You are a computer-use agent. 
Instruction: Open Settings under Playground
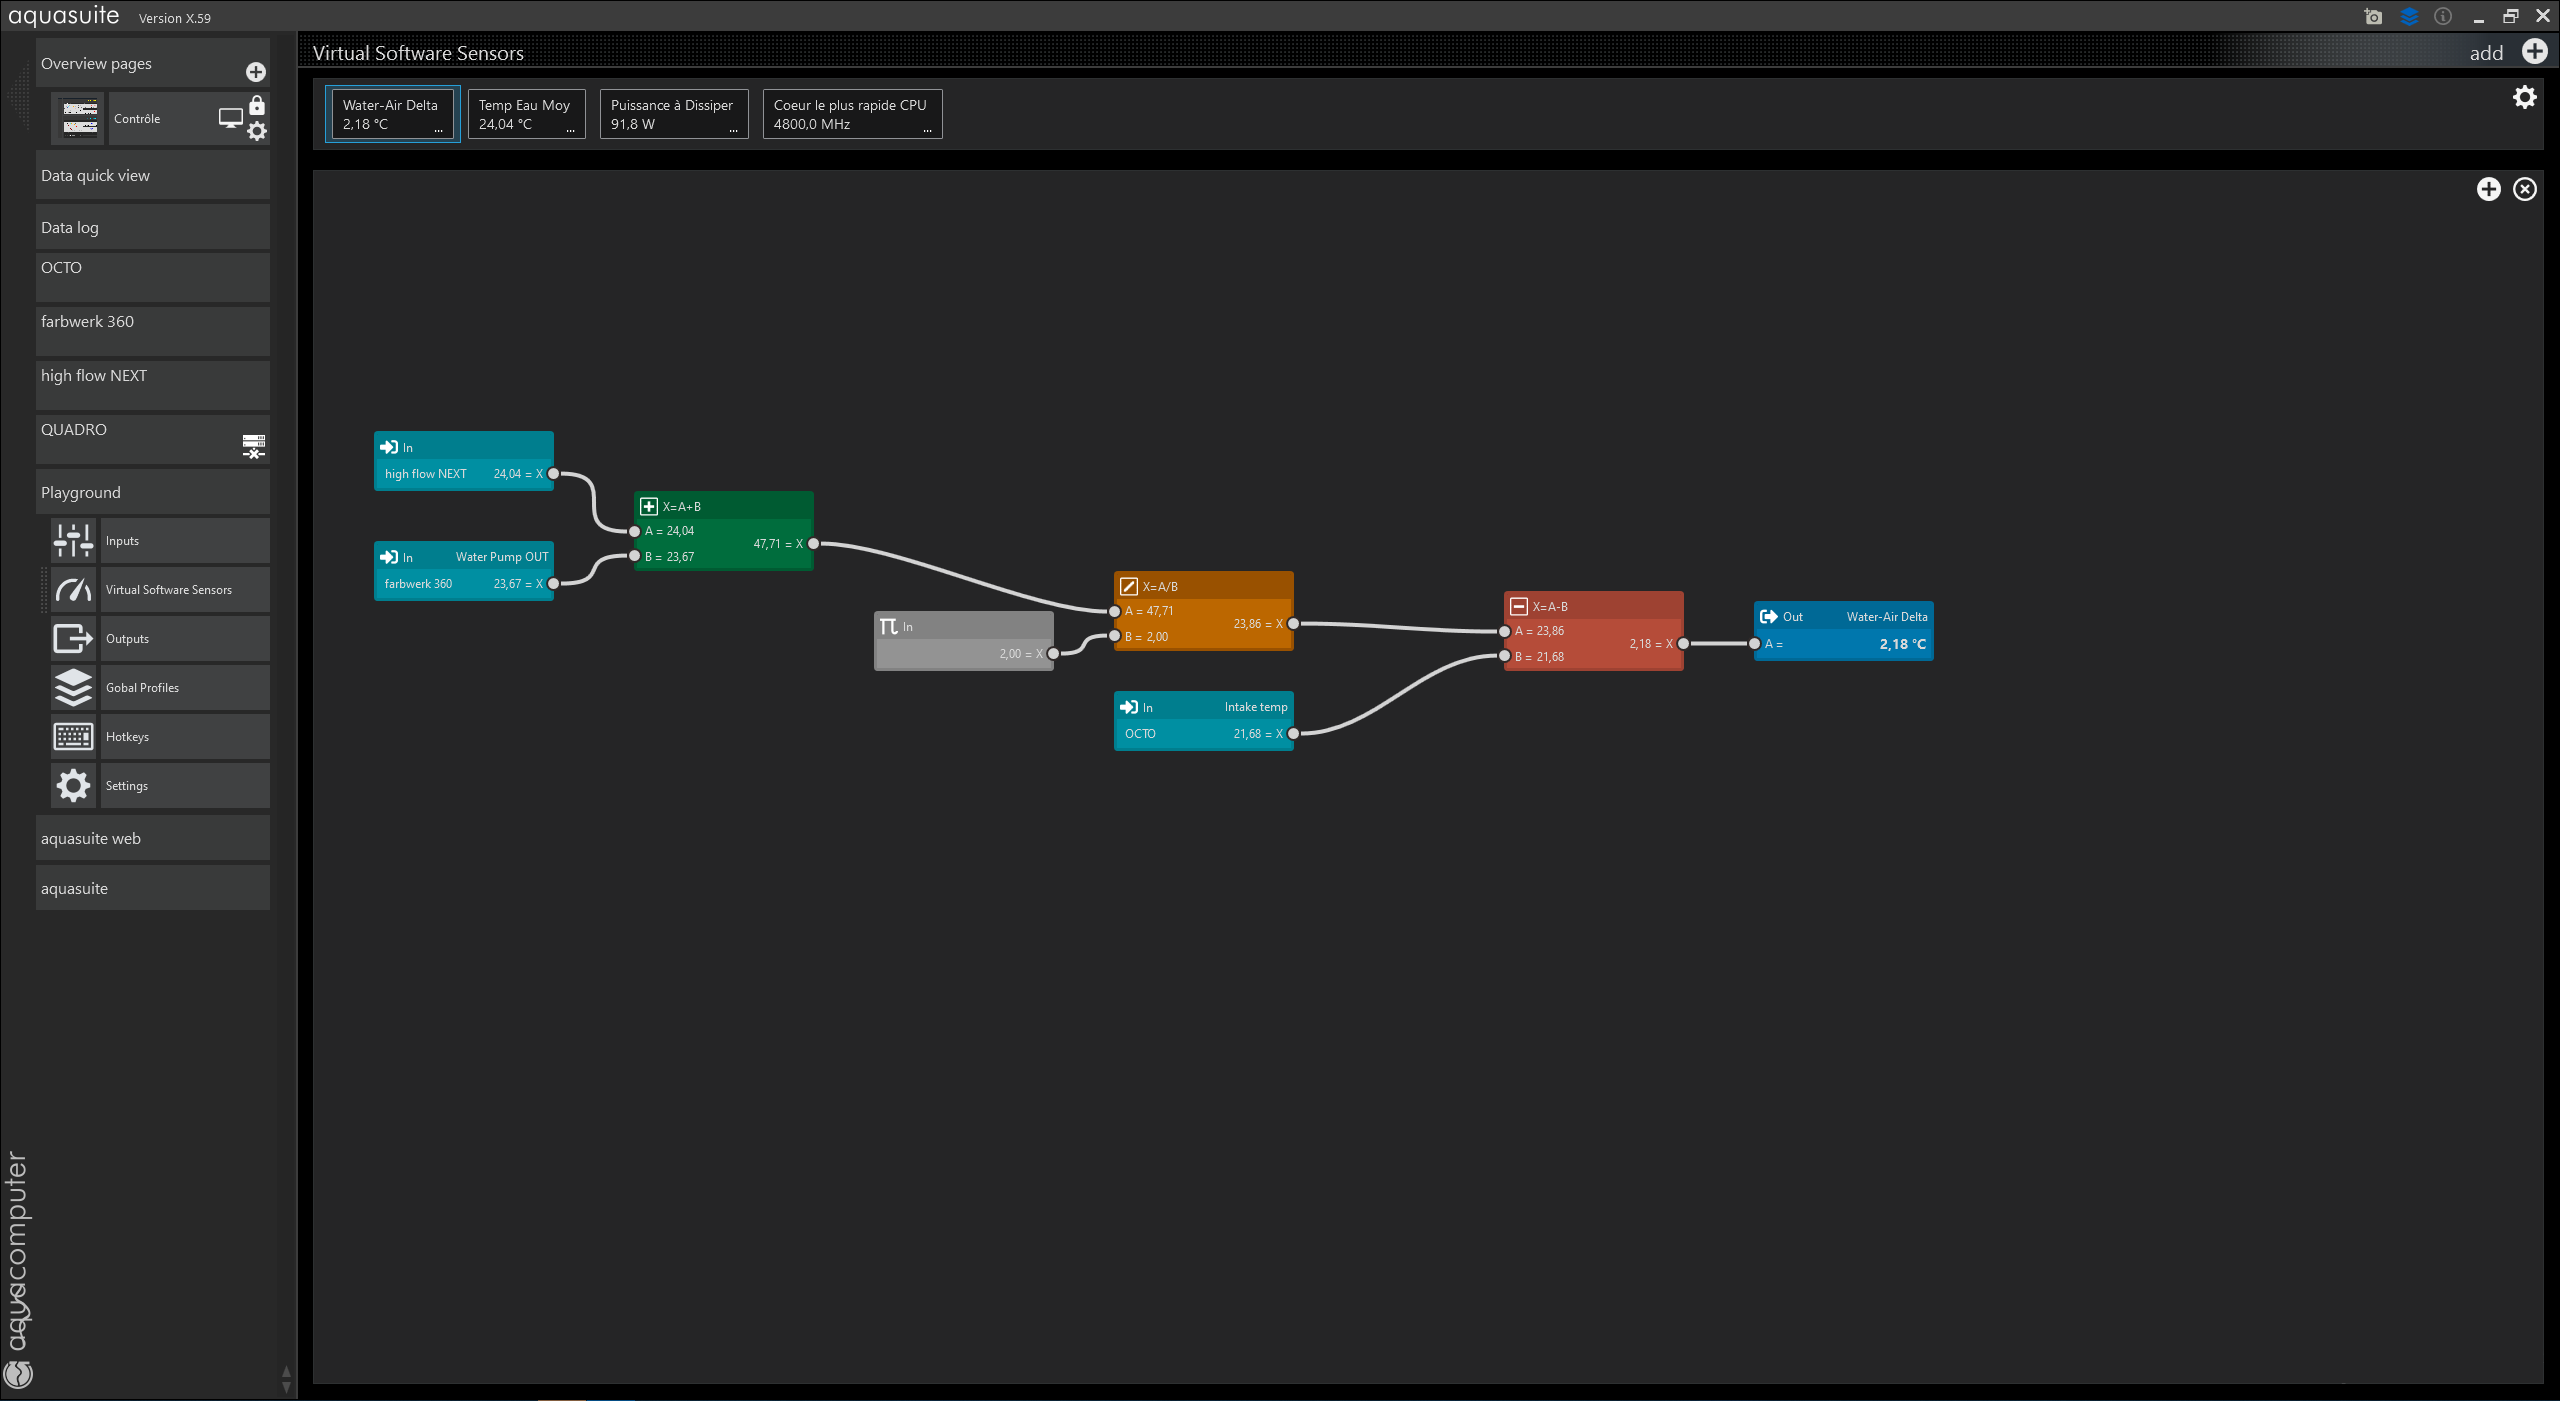pyautogui.click(x=185, y=786)
